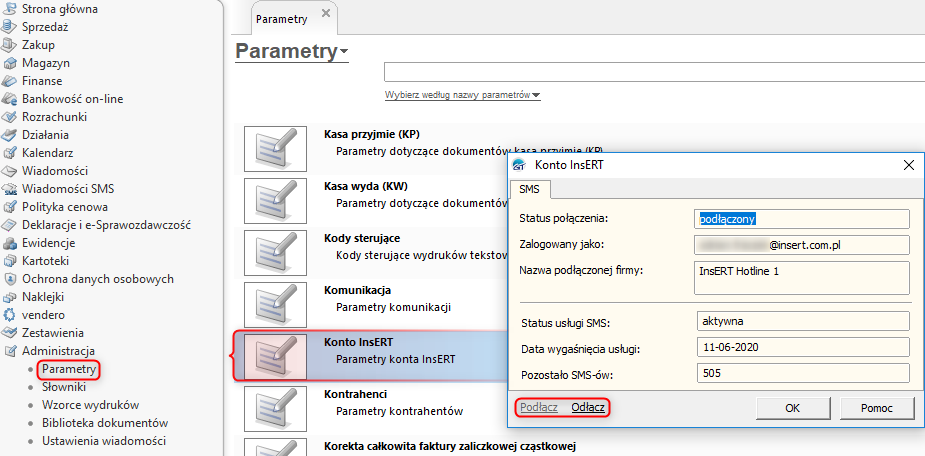Open the Zestawienia module icon
The image size is (925, 456).
9,333
